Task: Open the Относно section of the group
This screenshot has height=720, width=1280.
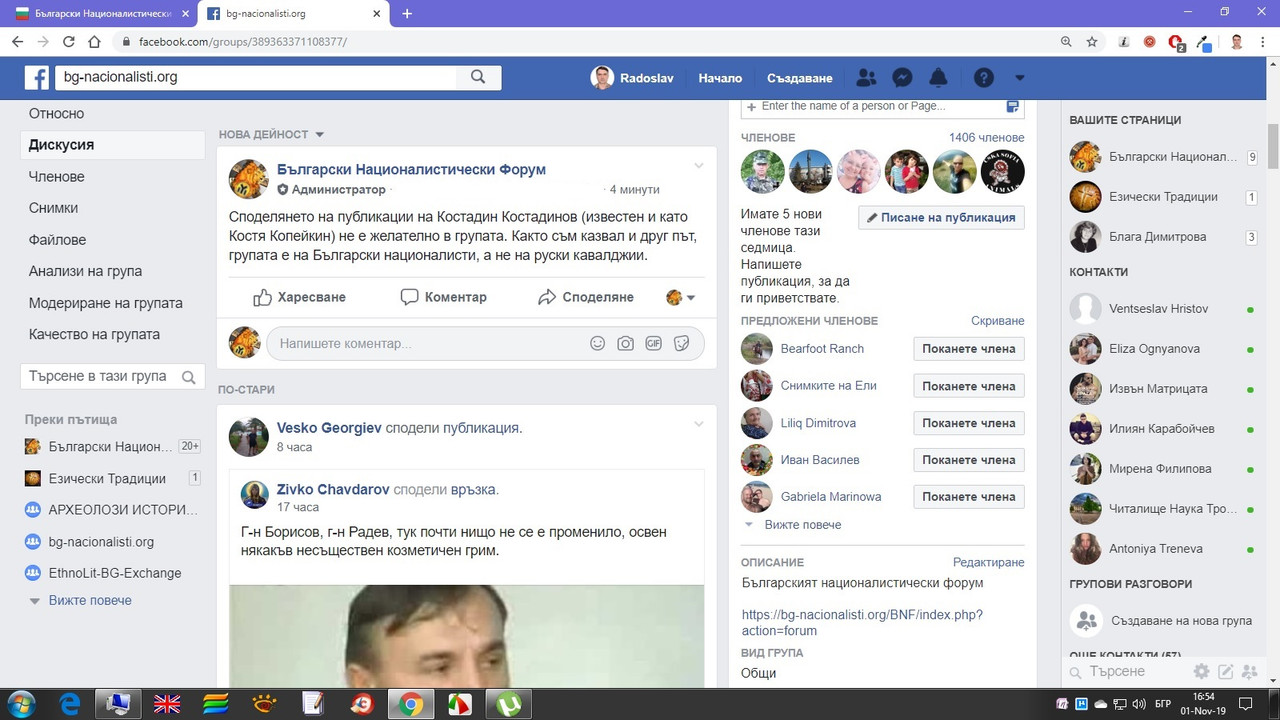Action: (x=56, y=113)
